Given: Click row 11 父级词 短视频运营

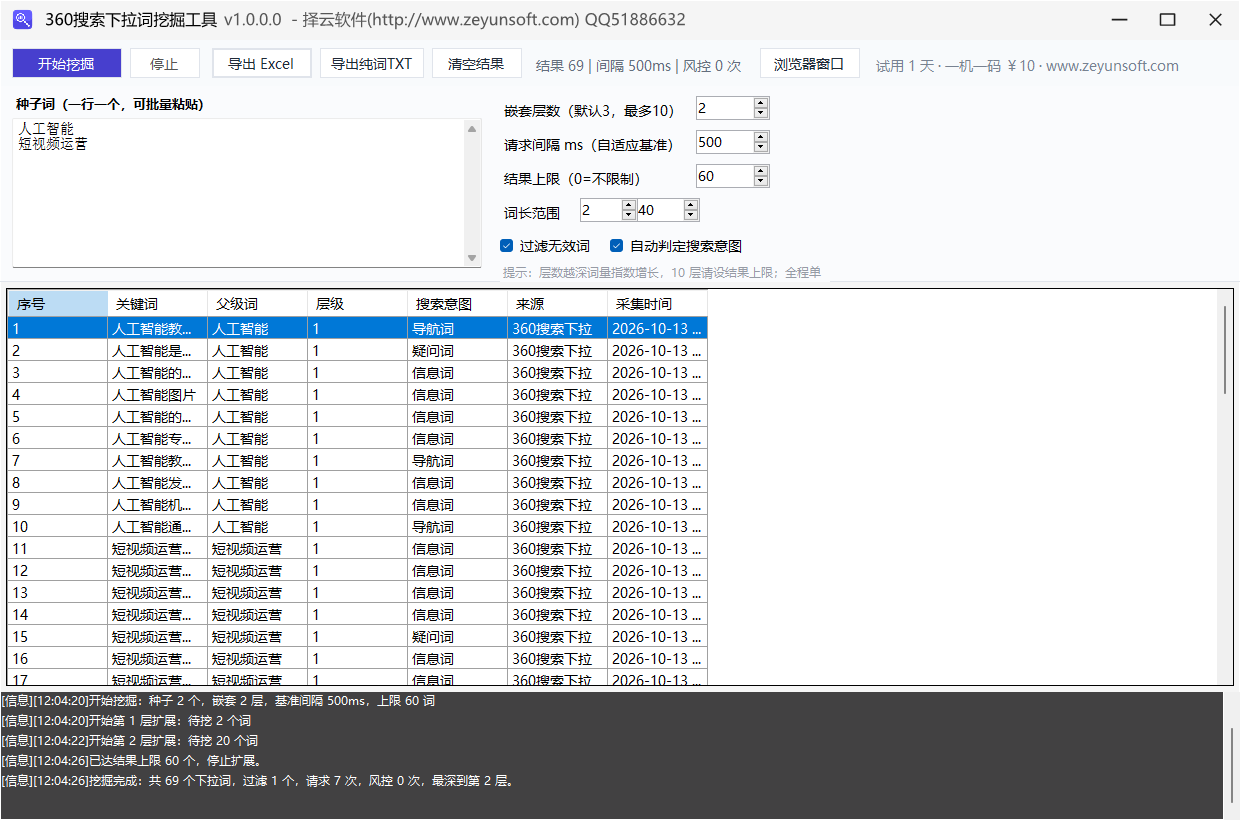Looking at the screenshot, I should tap(257, 548).
